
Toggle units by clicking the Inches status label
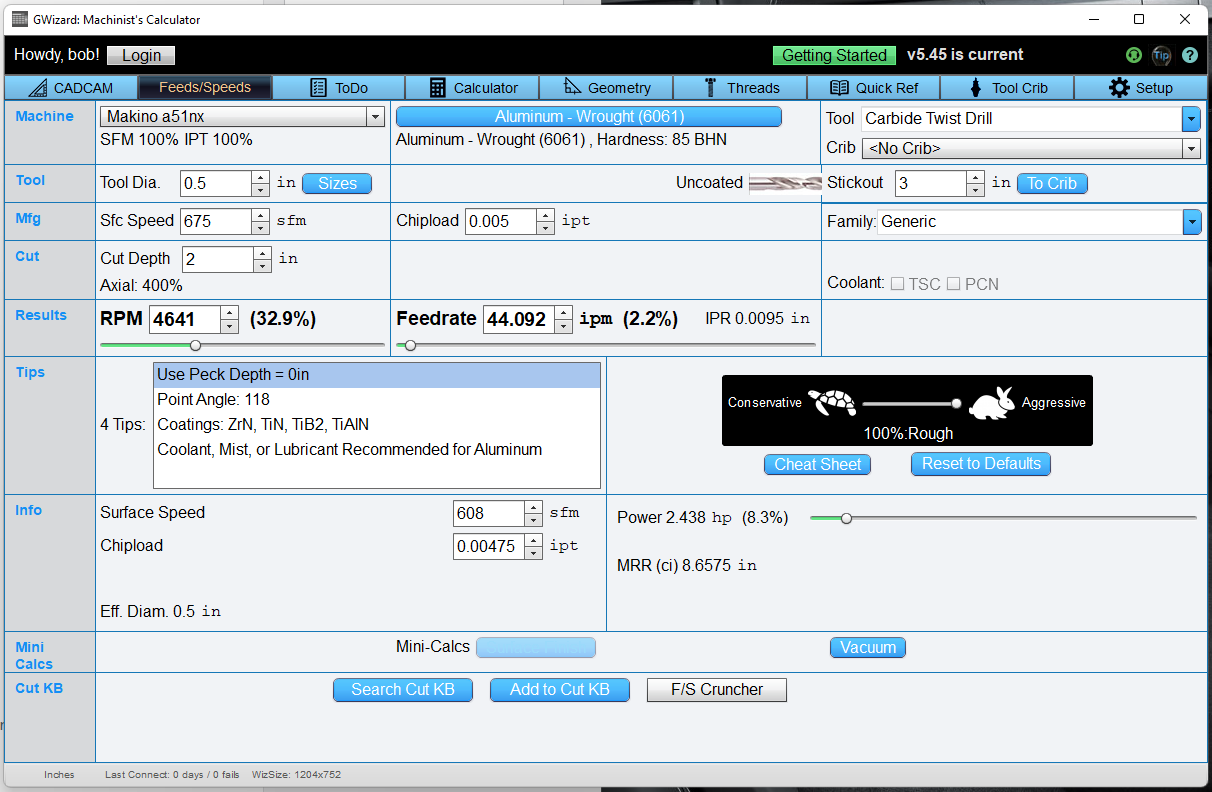59,775
